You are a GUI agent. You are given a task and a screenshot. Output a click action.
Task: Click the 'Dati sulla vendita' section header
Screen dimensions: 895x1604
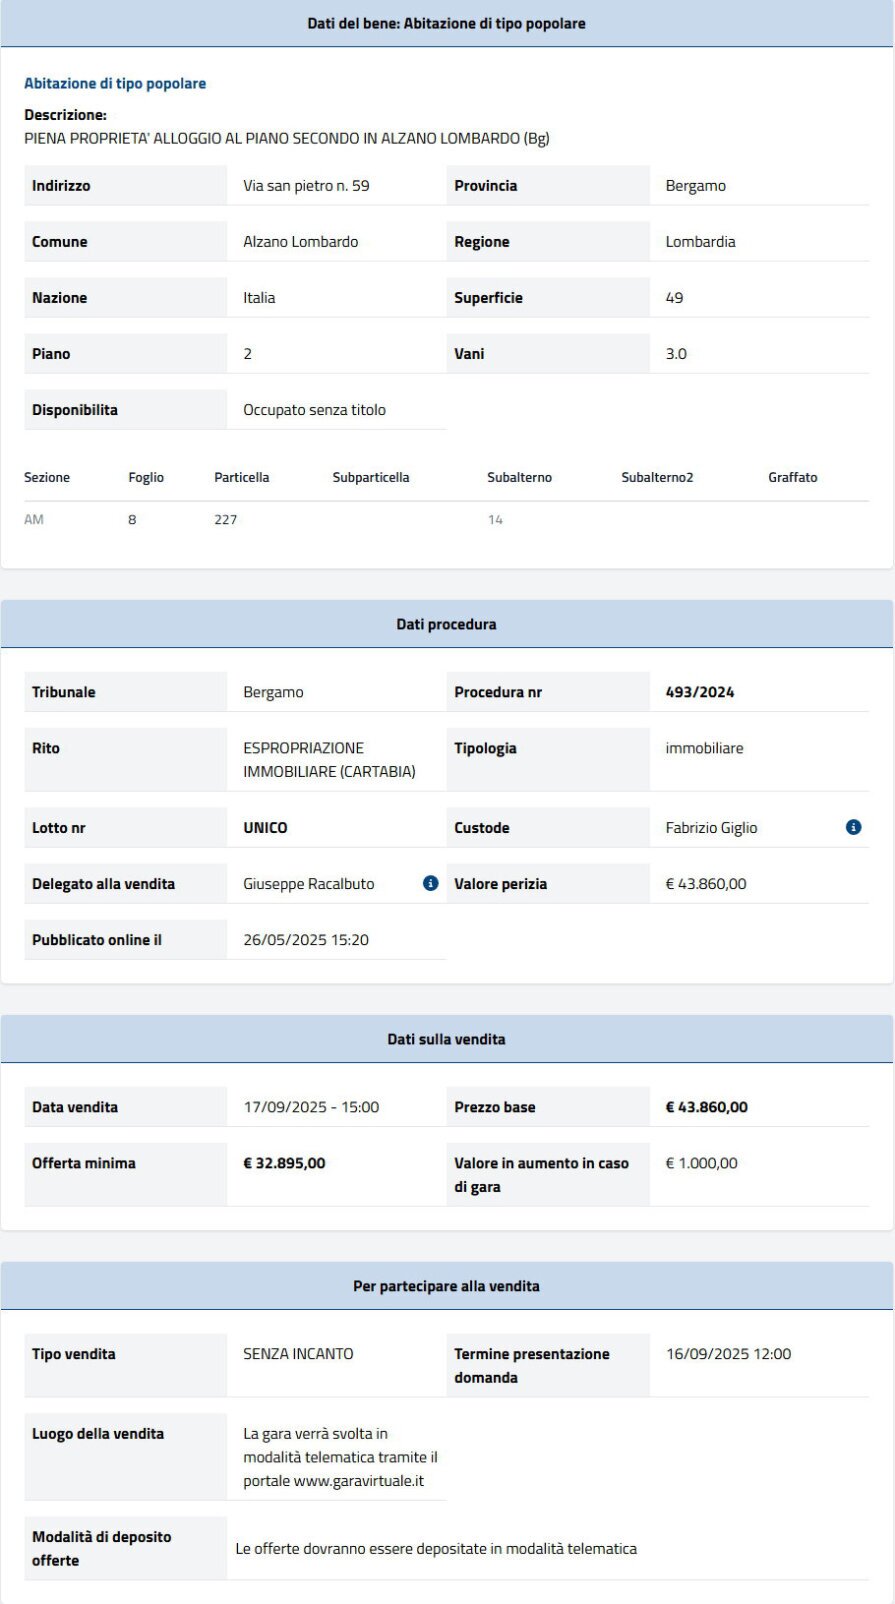(x=446, y=1039)
